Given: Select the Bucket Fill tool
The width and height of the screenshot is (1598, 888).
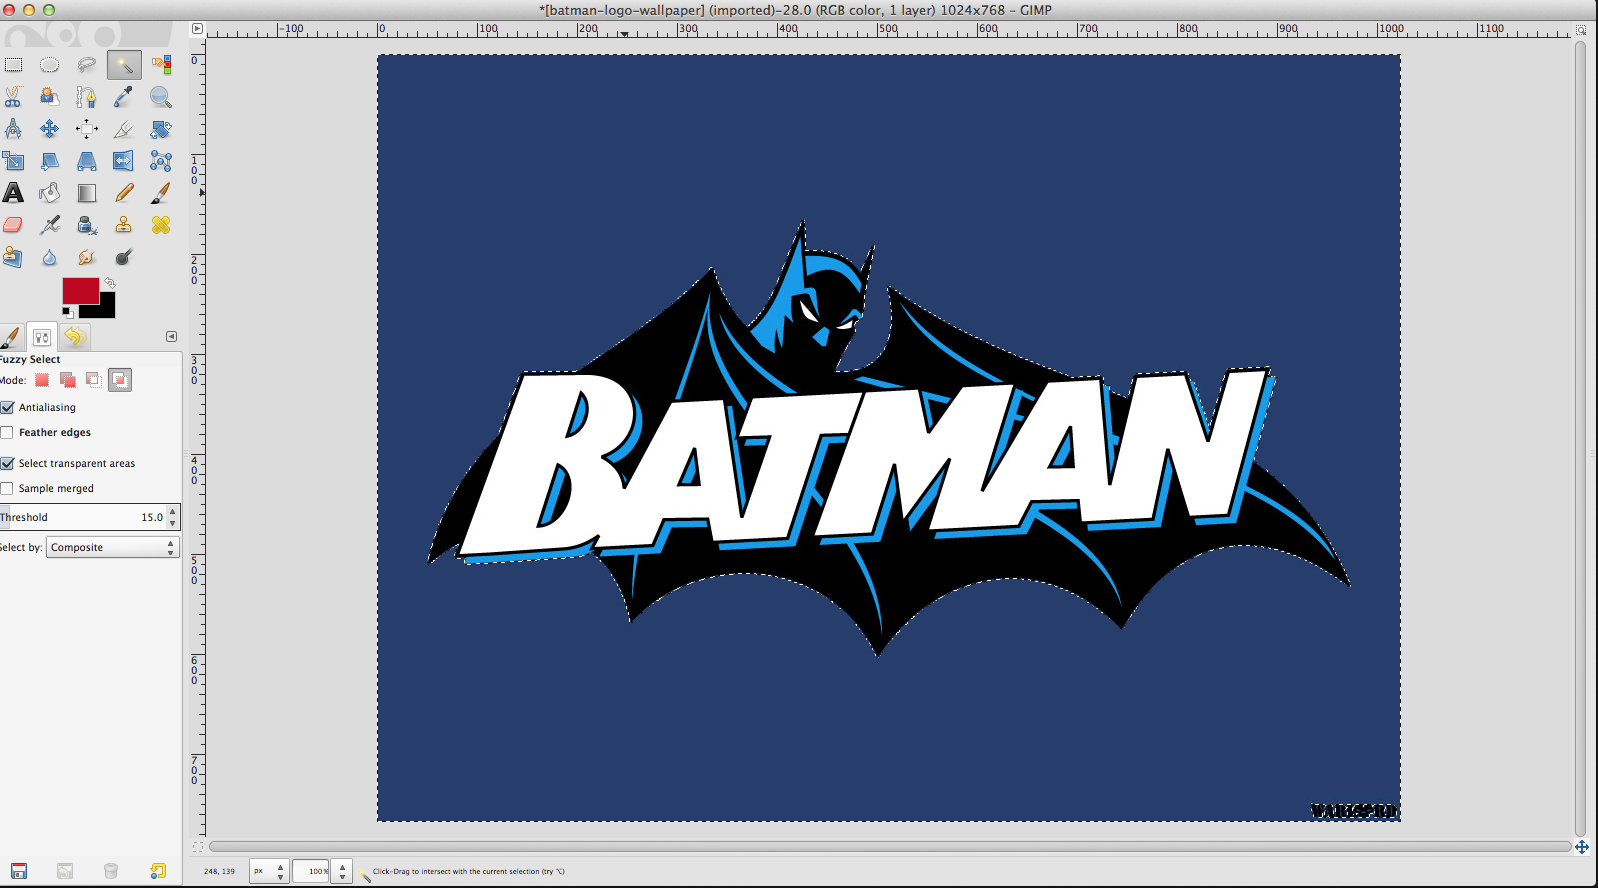Looking at the screenshot, I should (49, 193).
